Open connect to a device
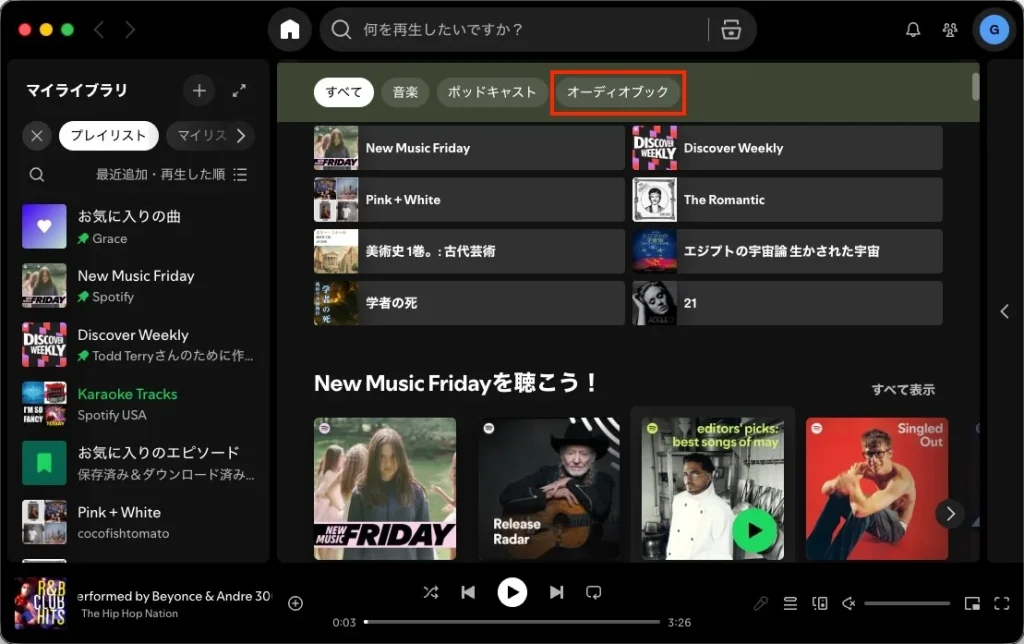The height and width of the screenshot is (644, 1024). [820, 604]
